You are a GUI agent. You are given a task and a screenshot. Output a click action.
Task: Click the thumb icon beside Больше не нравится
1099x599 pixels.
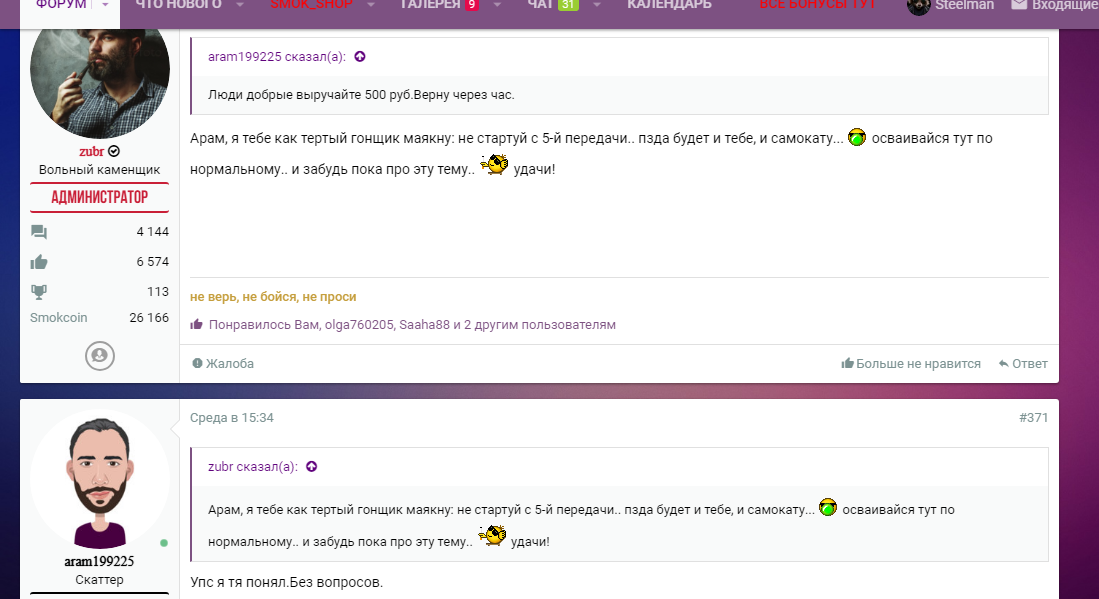click(x=847, y=363)
